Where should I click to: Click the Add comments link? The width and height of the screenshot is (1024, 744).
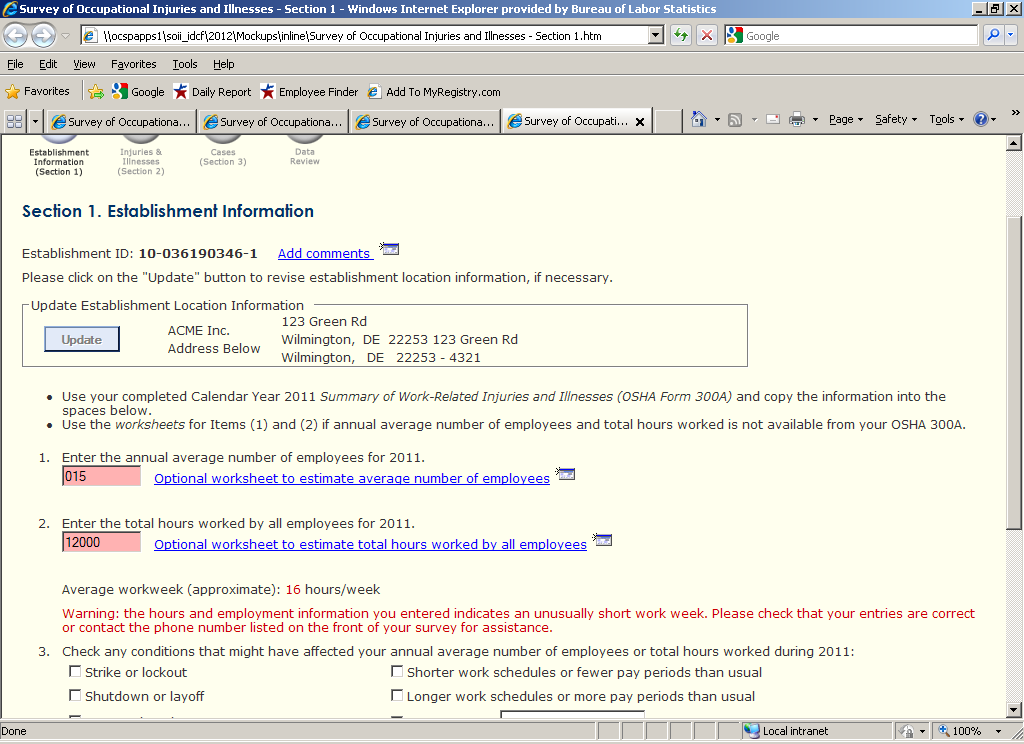click(x=325, y=253)
